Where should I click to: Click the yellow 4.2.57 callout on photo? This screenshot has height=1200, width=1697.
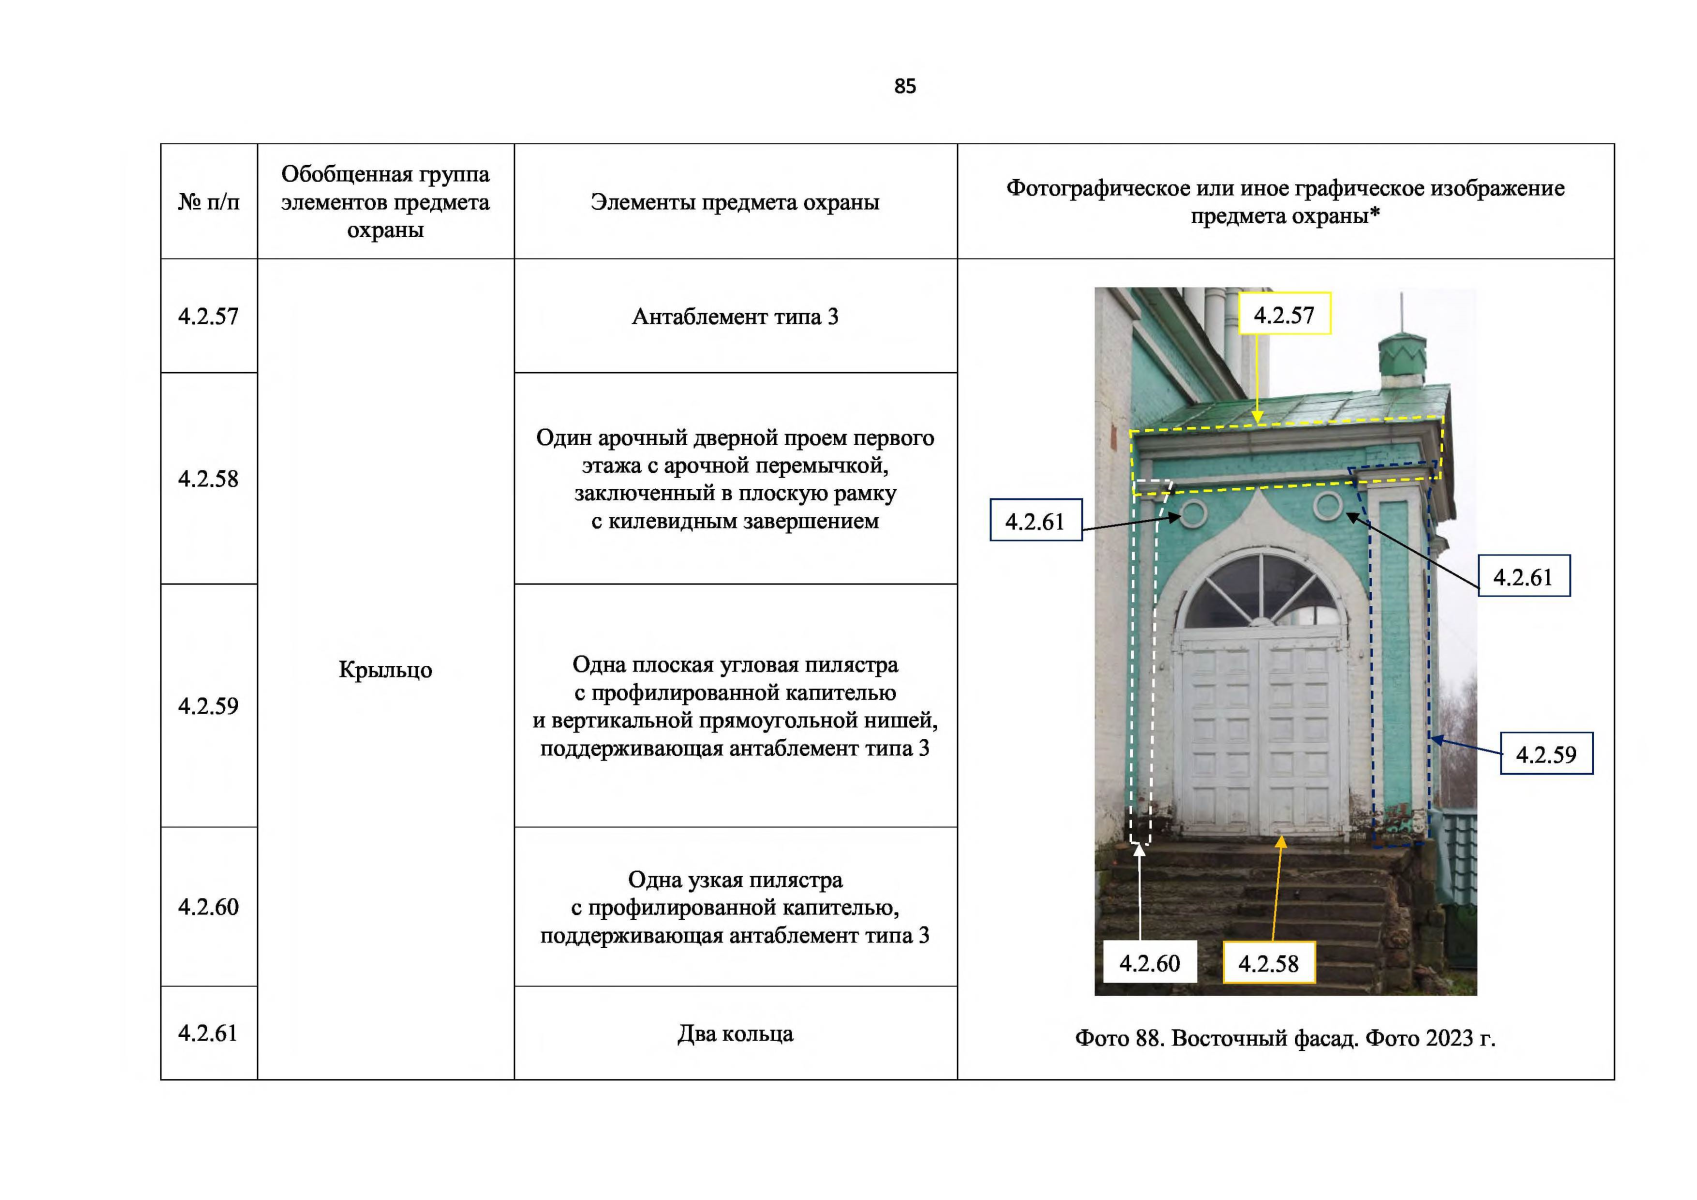(x=1284, y=315)
